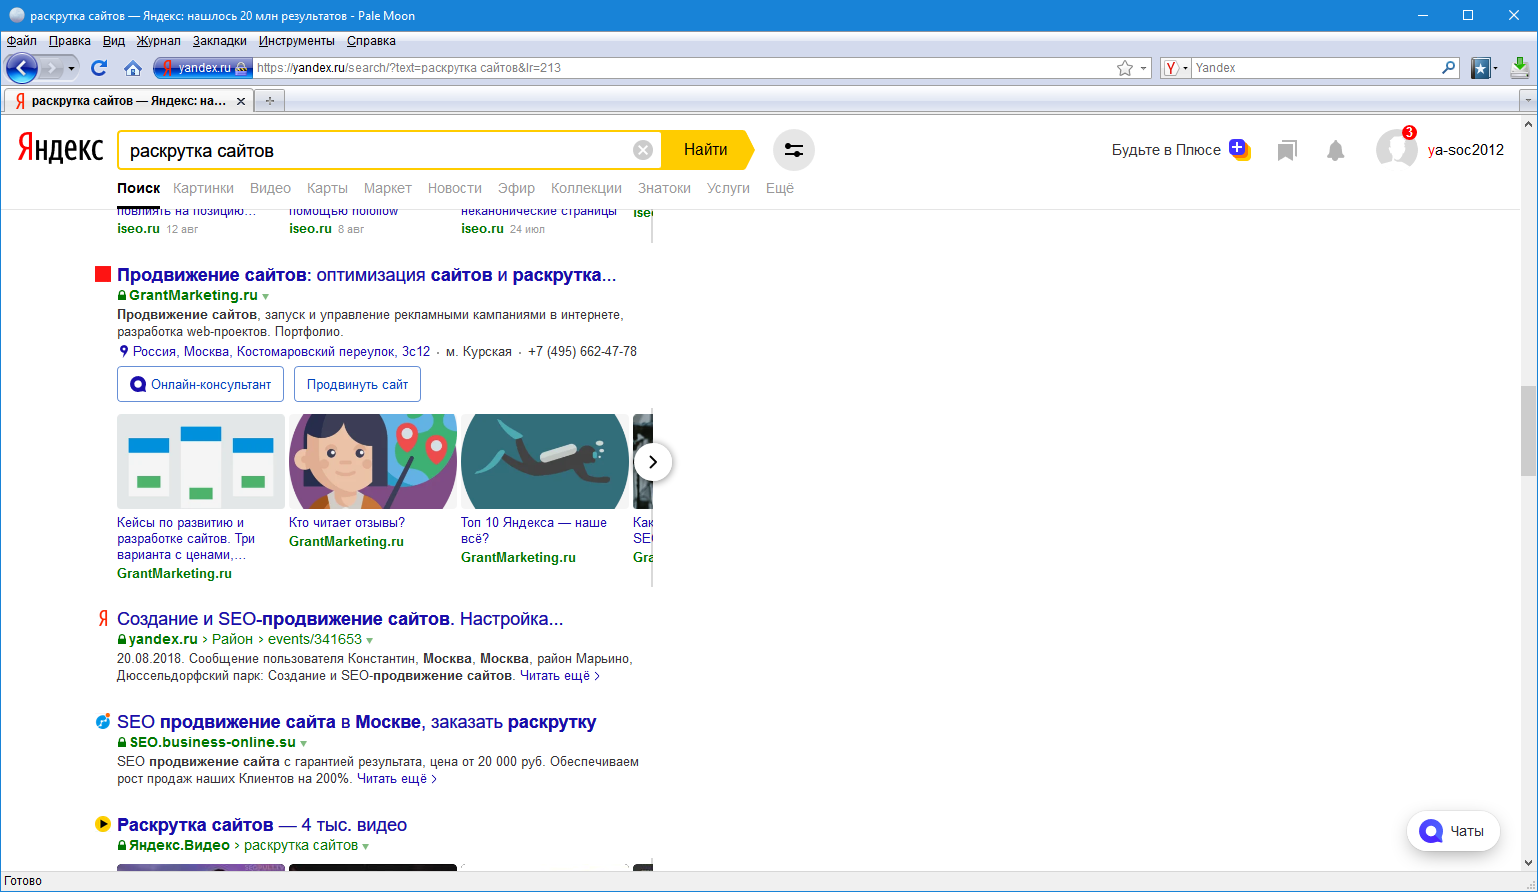Click Продвинуть сайт button
Image resolution: width=1538 pixels, height=892 pixels.
tap(357, 384)
